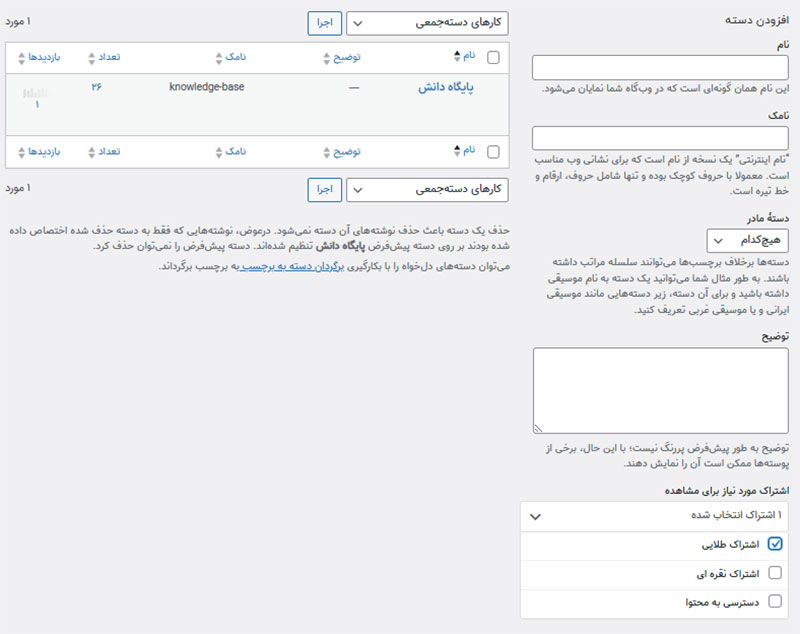Click views chart icon in پایگاه دانش row
Viewport: 800px width, 634px height.
click(x=37, y=98)
